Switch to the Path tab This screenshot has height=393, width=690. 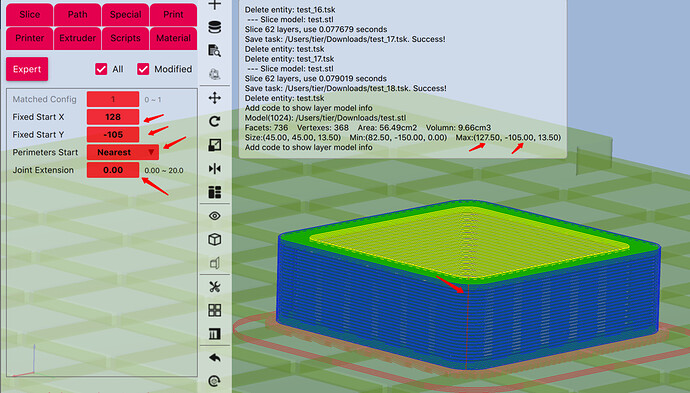pos(77,15)
